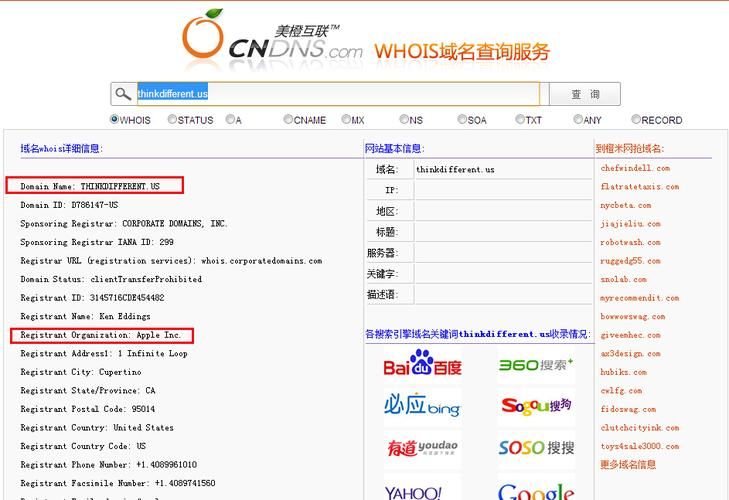
Task: Open the robotwash.com link
Action: tap(630, 242)
